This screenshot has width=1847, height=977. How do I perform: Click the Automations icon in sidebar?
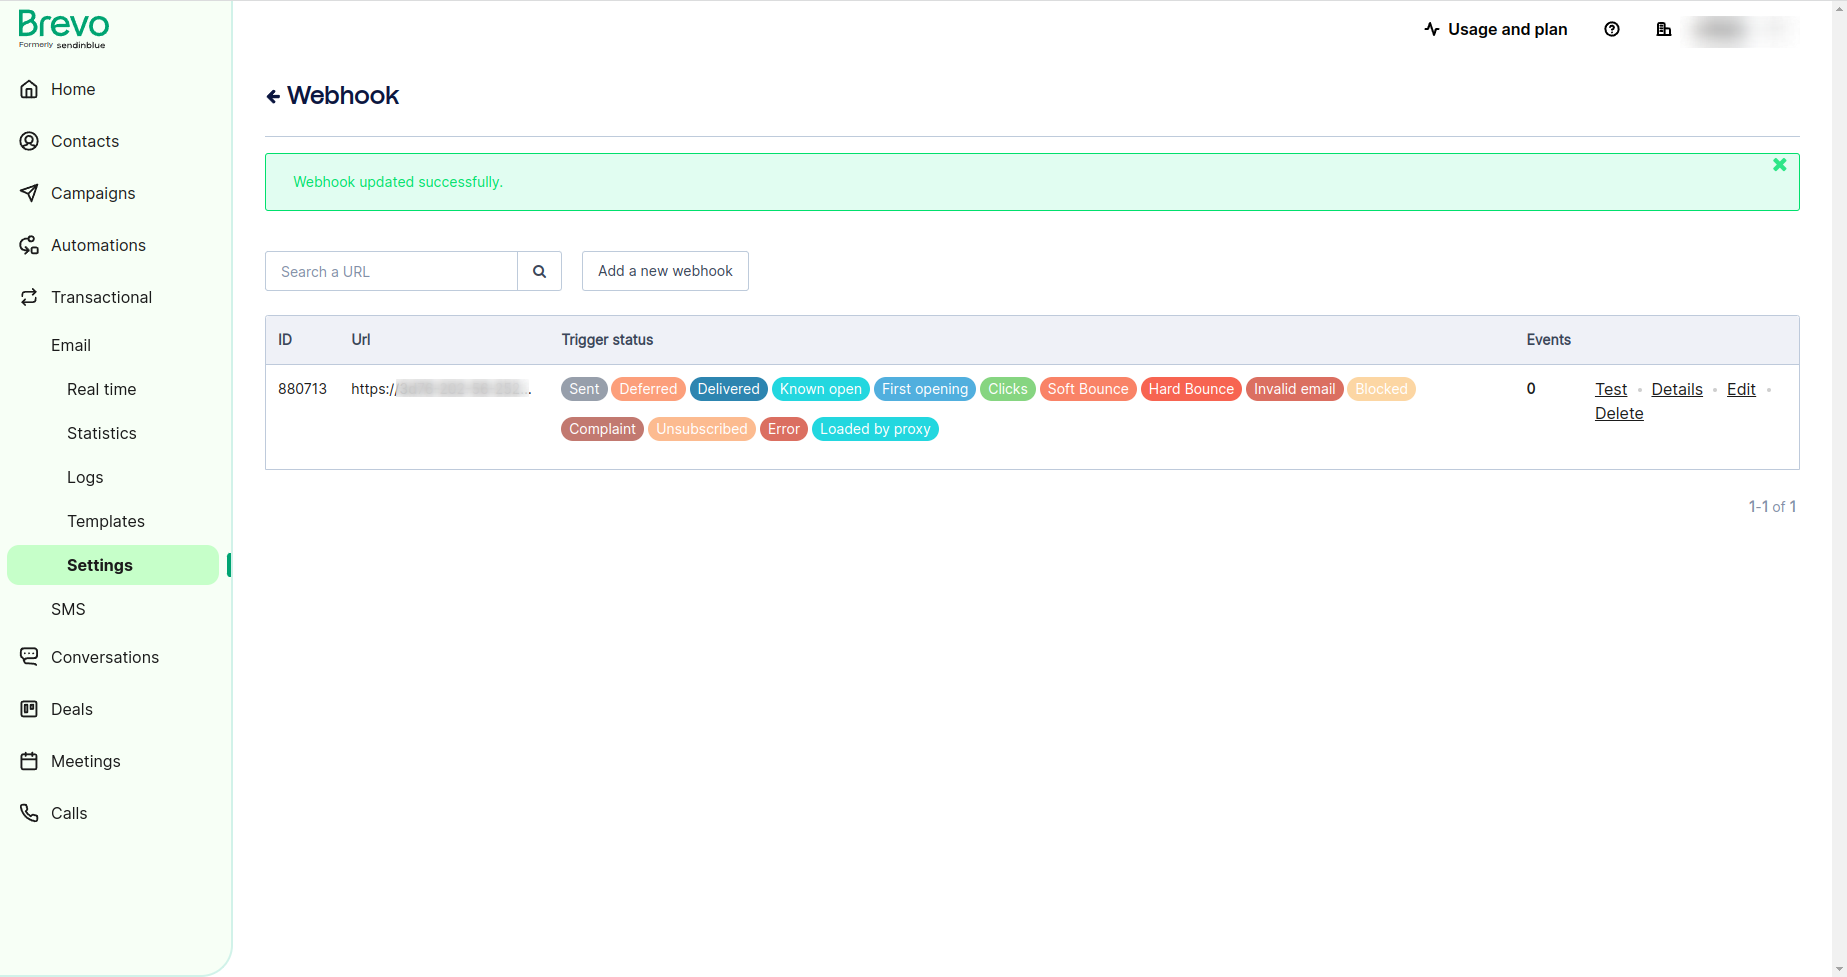[x=29, y=245]
